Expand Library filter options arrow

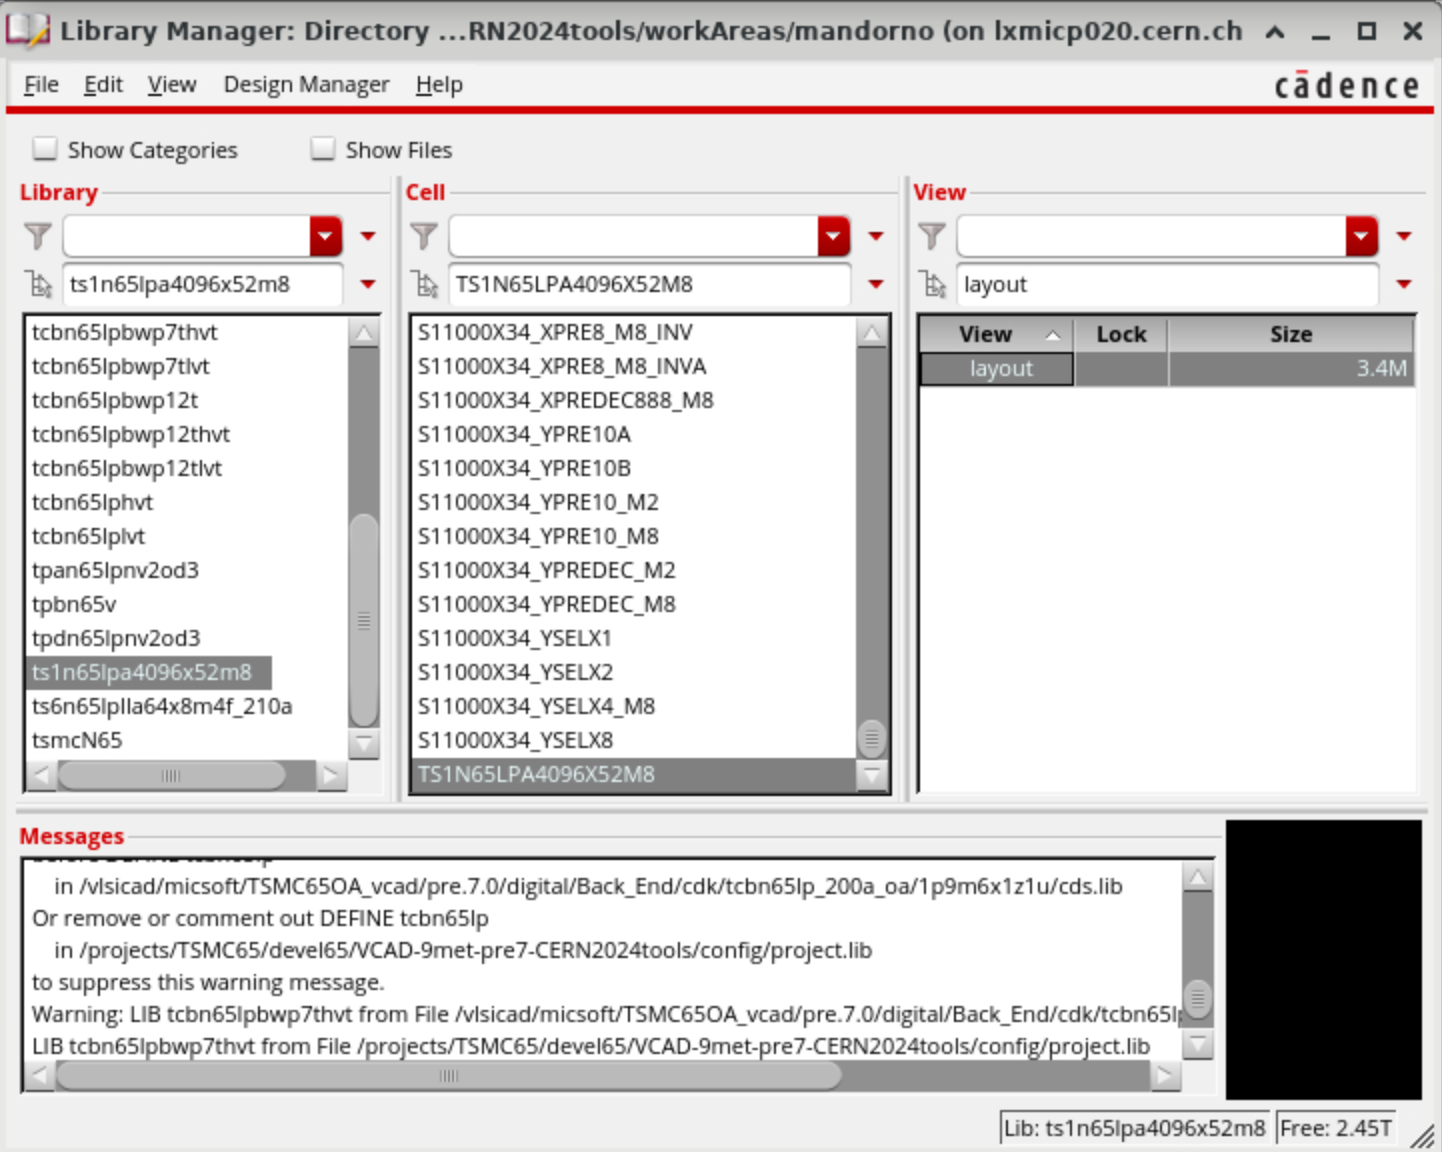[368, 237]
